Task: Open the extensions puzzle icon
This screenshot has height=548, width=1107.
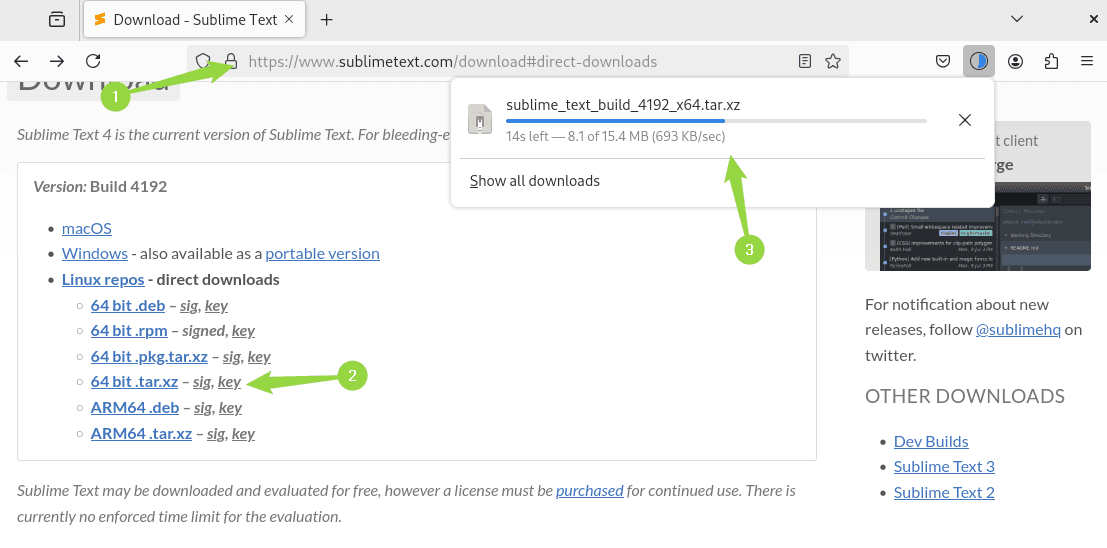Action: (1051, 61)
